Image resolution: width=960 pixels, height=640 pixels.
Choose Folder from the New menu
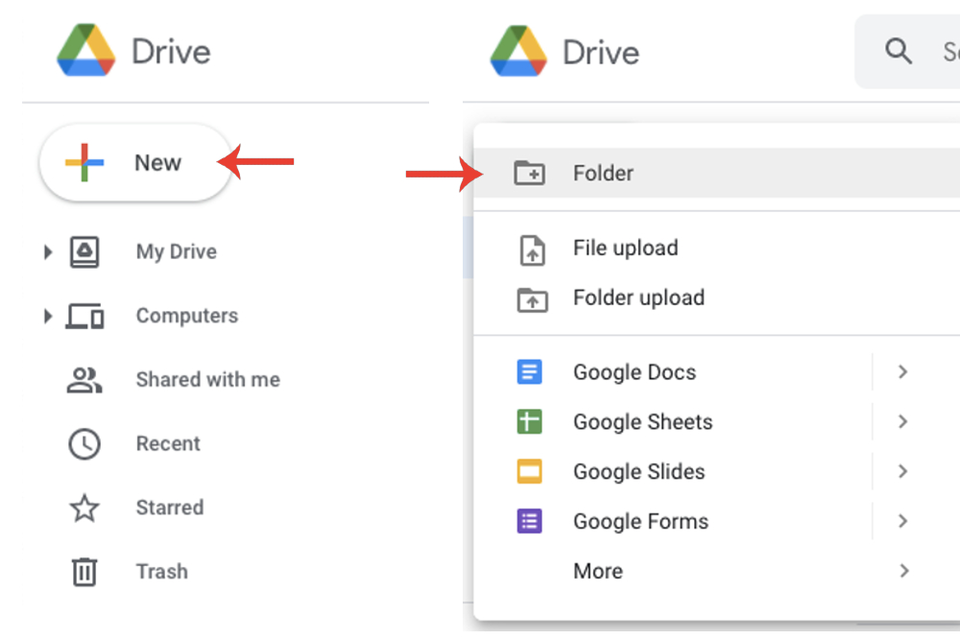[603, 173]
